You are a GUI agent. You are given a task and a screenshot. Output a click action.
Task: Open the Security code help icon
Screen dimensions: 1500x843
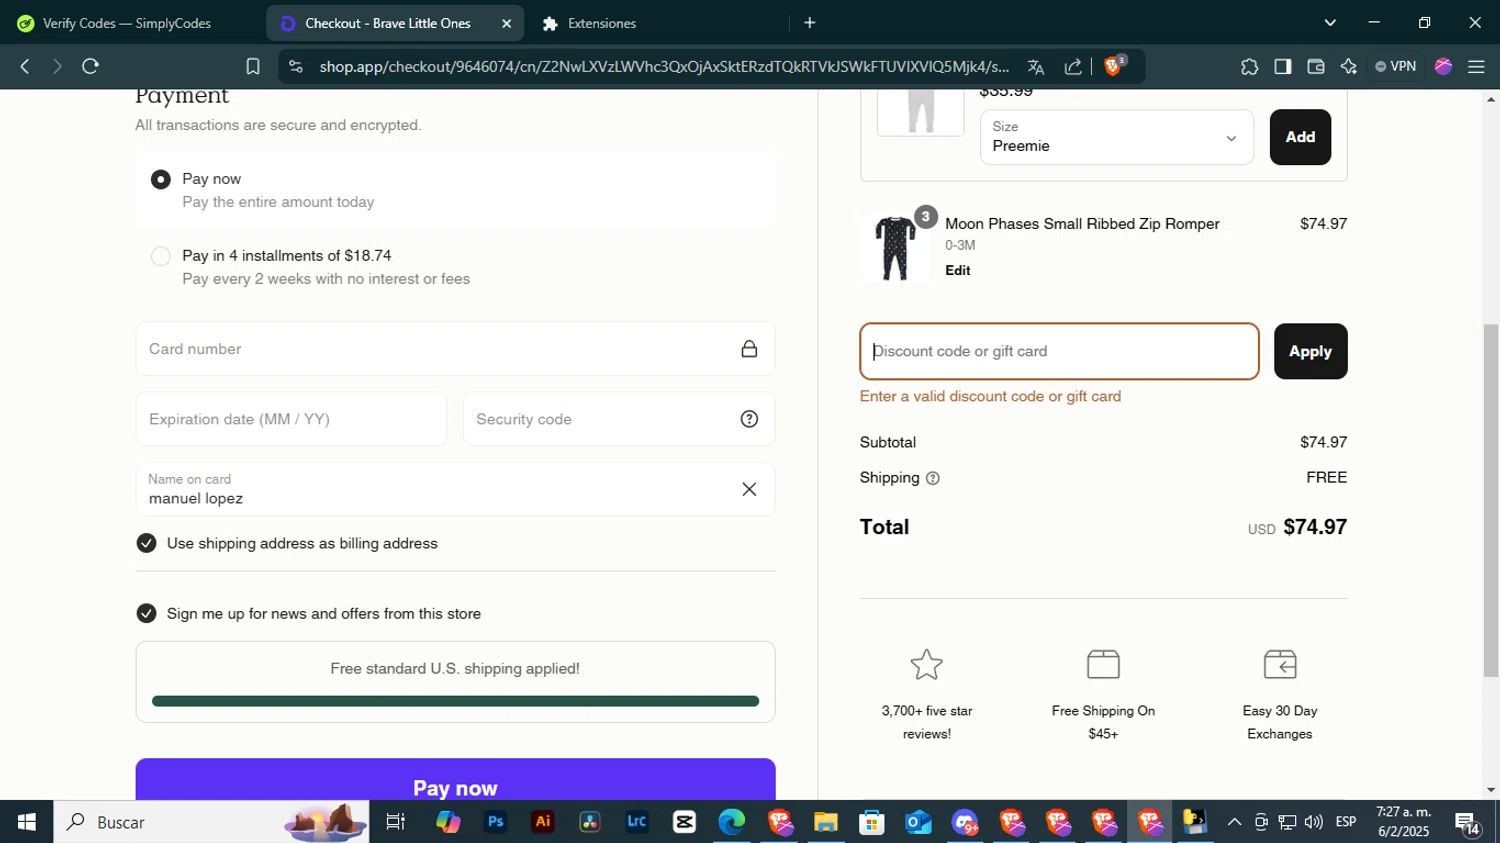[749, 419]
